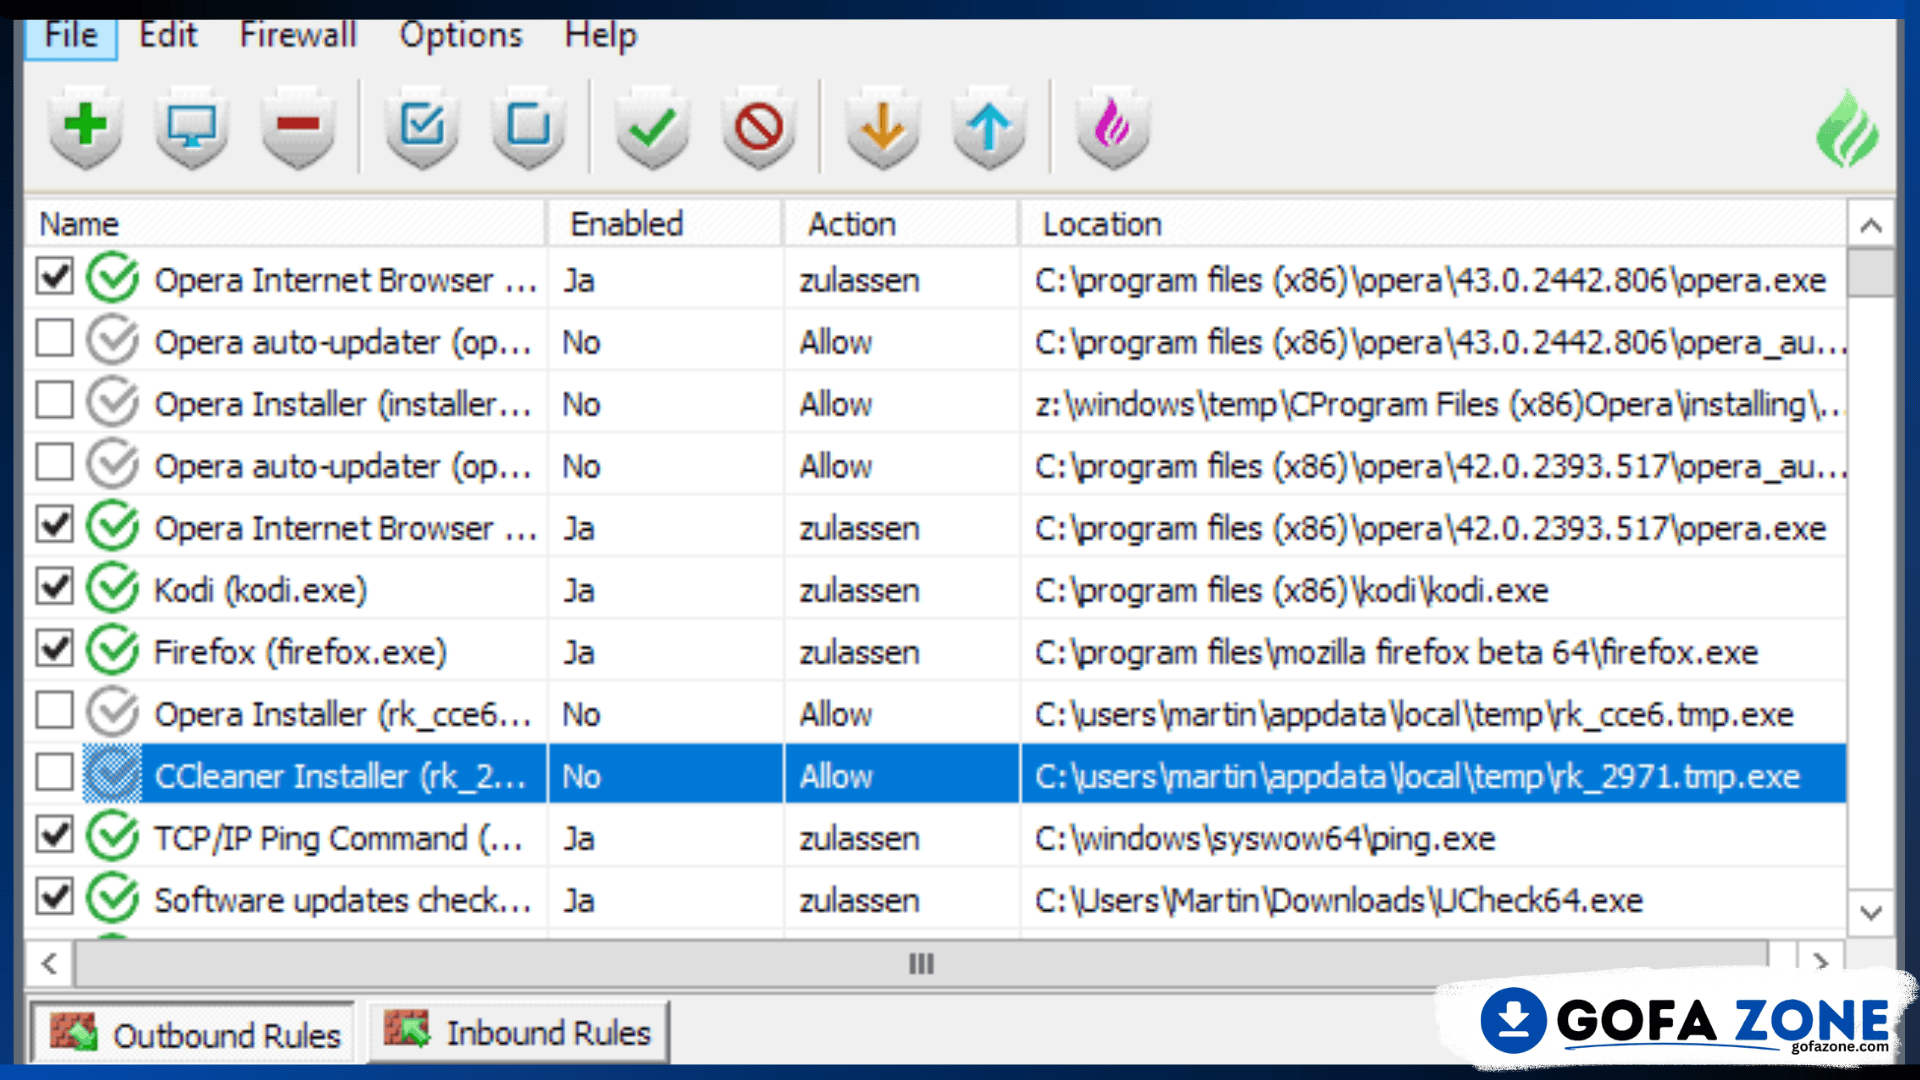Uncheck the Software updates check checkbox

[54, 896]
